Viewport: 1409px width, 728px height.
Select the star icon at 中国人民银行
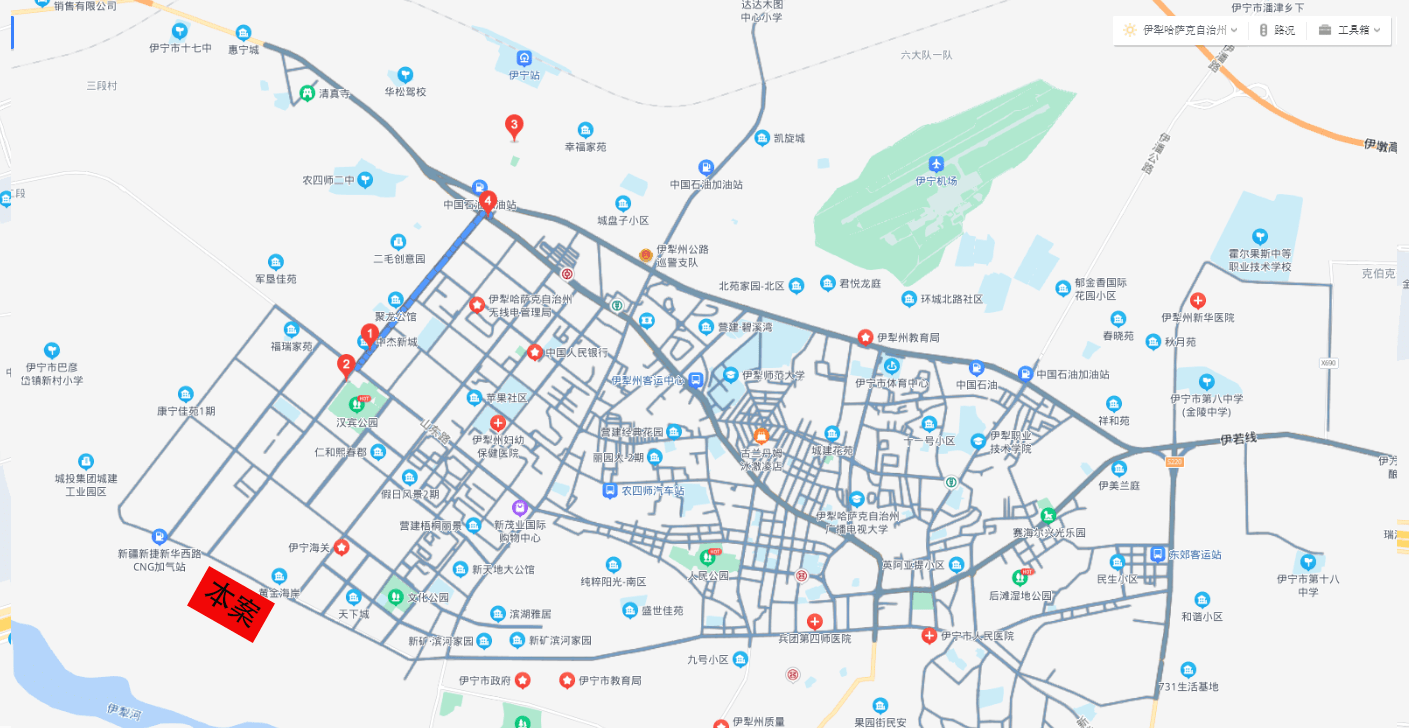(535, 353)
